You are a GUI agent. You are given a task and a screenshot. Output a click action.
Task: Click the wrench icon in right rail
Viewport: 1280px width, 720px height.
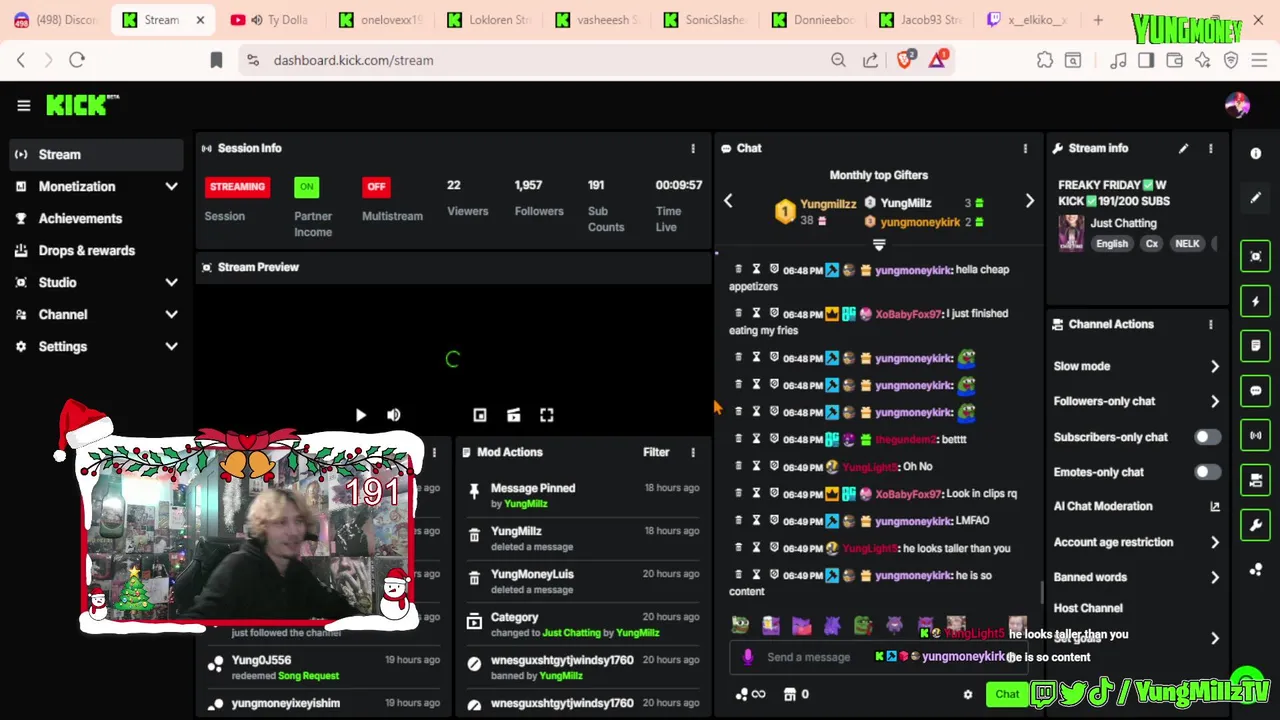(1256, 524)
